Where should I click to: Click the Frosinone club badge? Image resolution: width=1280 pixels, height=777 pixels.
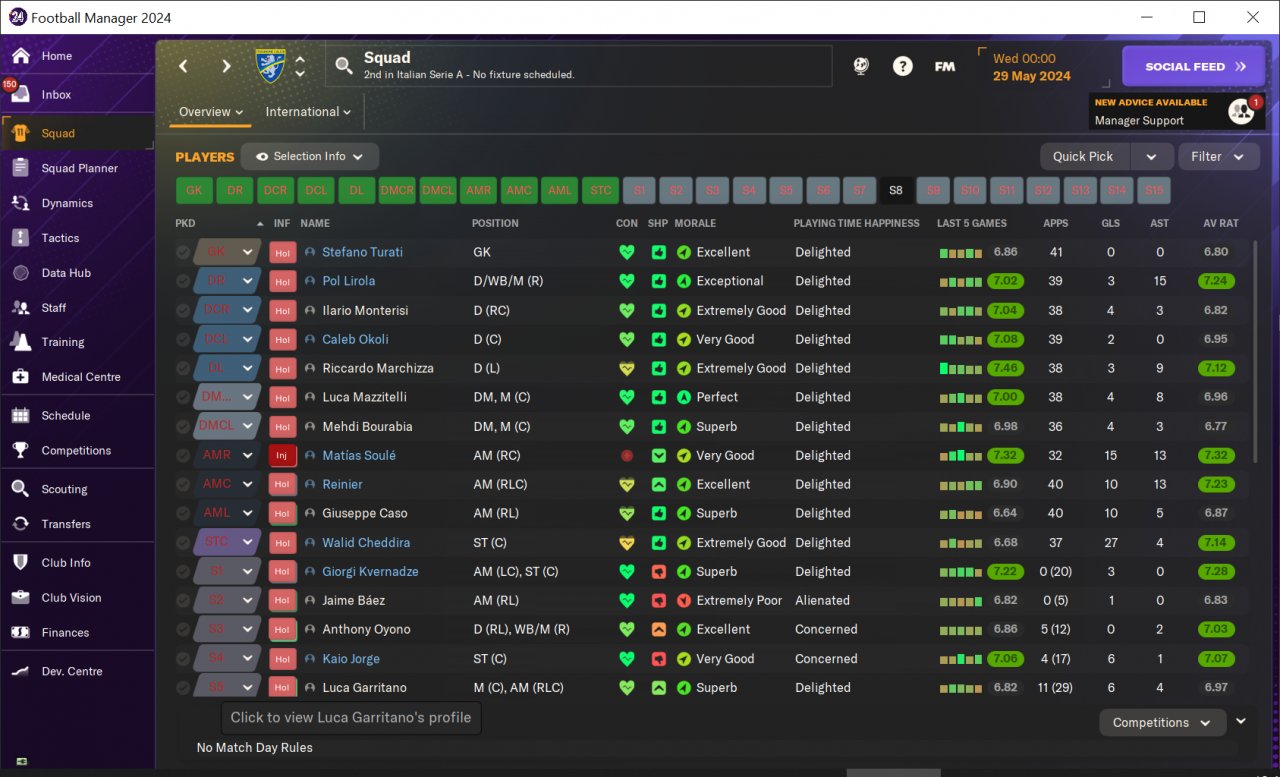pos(268,66)
